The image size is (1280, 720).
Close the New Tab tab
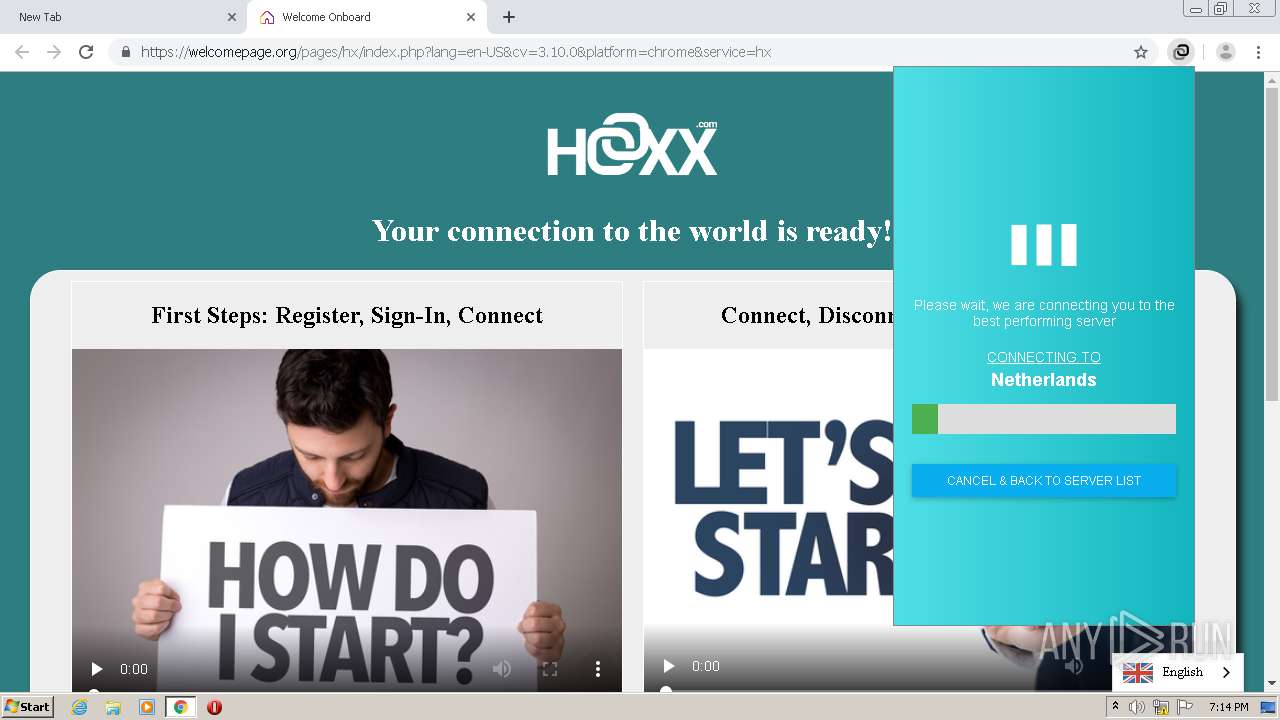tap(231, 17)
